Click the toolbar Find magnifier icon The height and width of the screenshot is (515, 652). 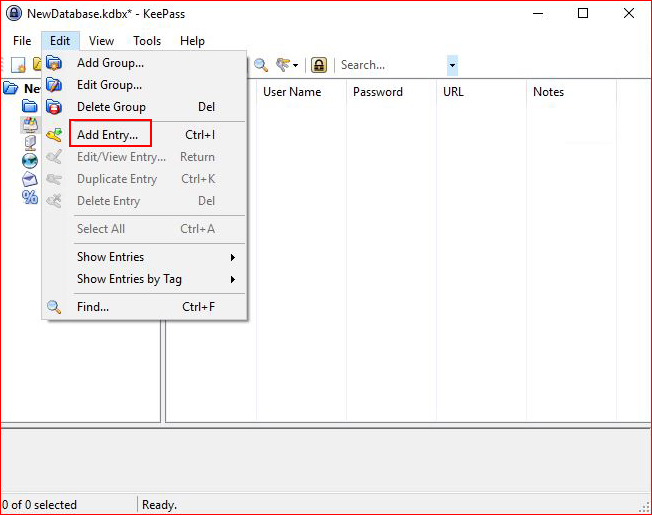(261, 65)
